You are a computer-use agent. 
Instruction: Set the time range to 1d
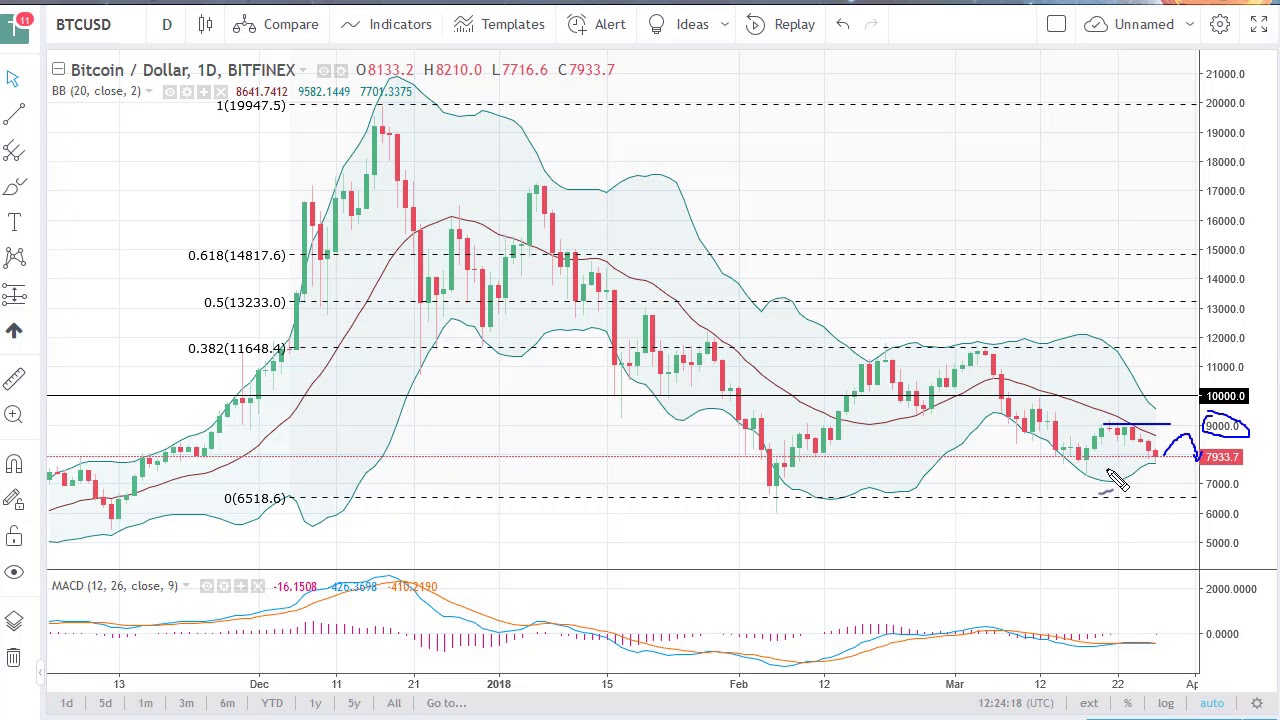(66, 703)
